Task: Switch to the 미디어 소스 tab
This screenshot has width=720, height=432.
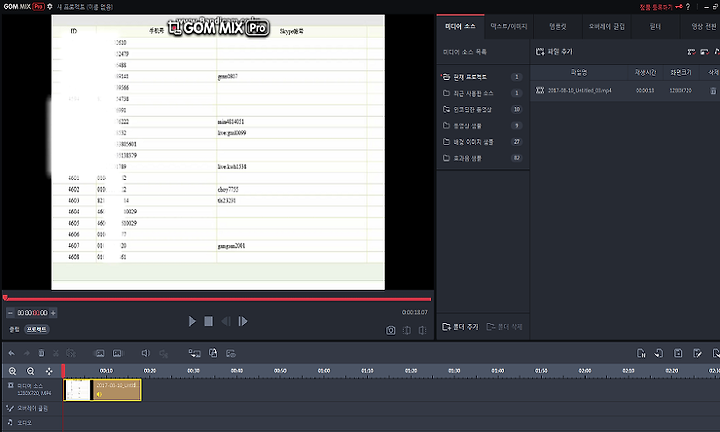Action: (460, 27)
